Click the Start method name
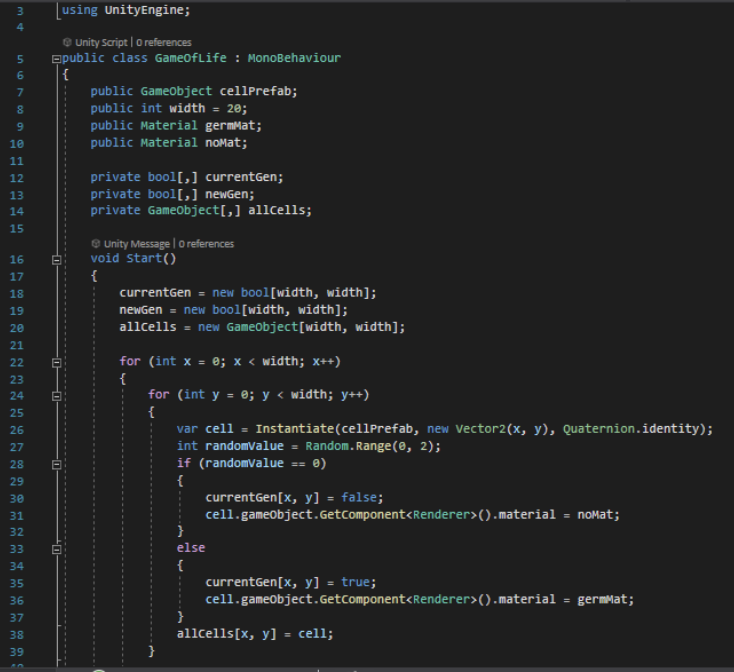 point(144,258)
